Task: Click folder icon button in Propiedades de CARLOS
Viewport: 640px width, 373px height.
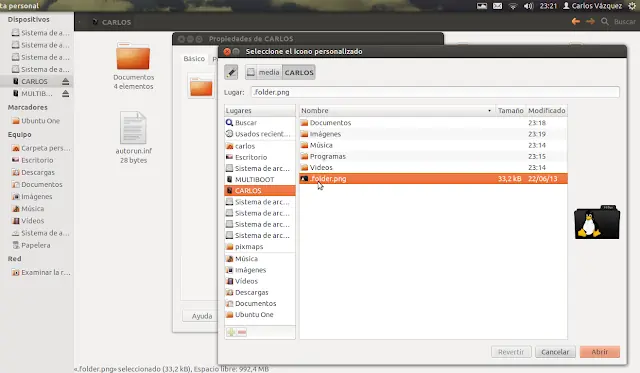Action: (201, 87)
